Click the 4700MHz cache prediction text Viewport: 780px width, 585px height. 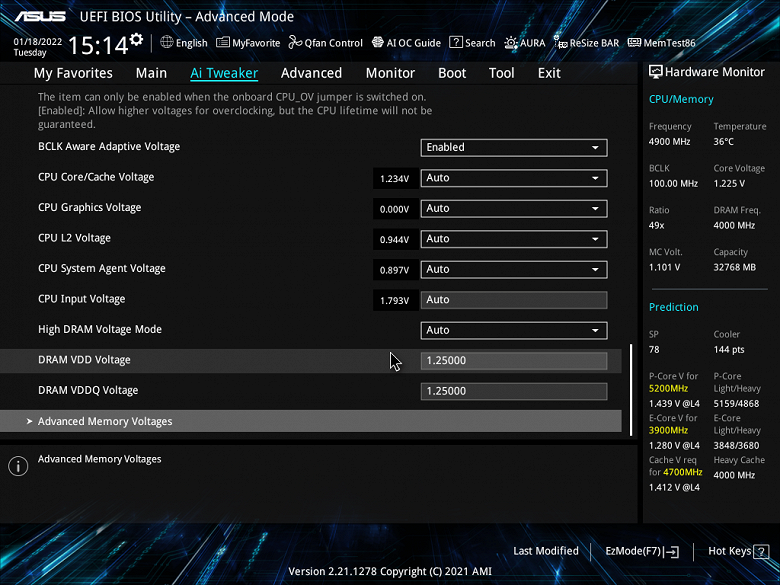click(682, 472)
